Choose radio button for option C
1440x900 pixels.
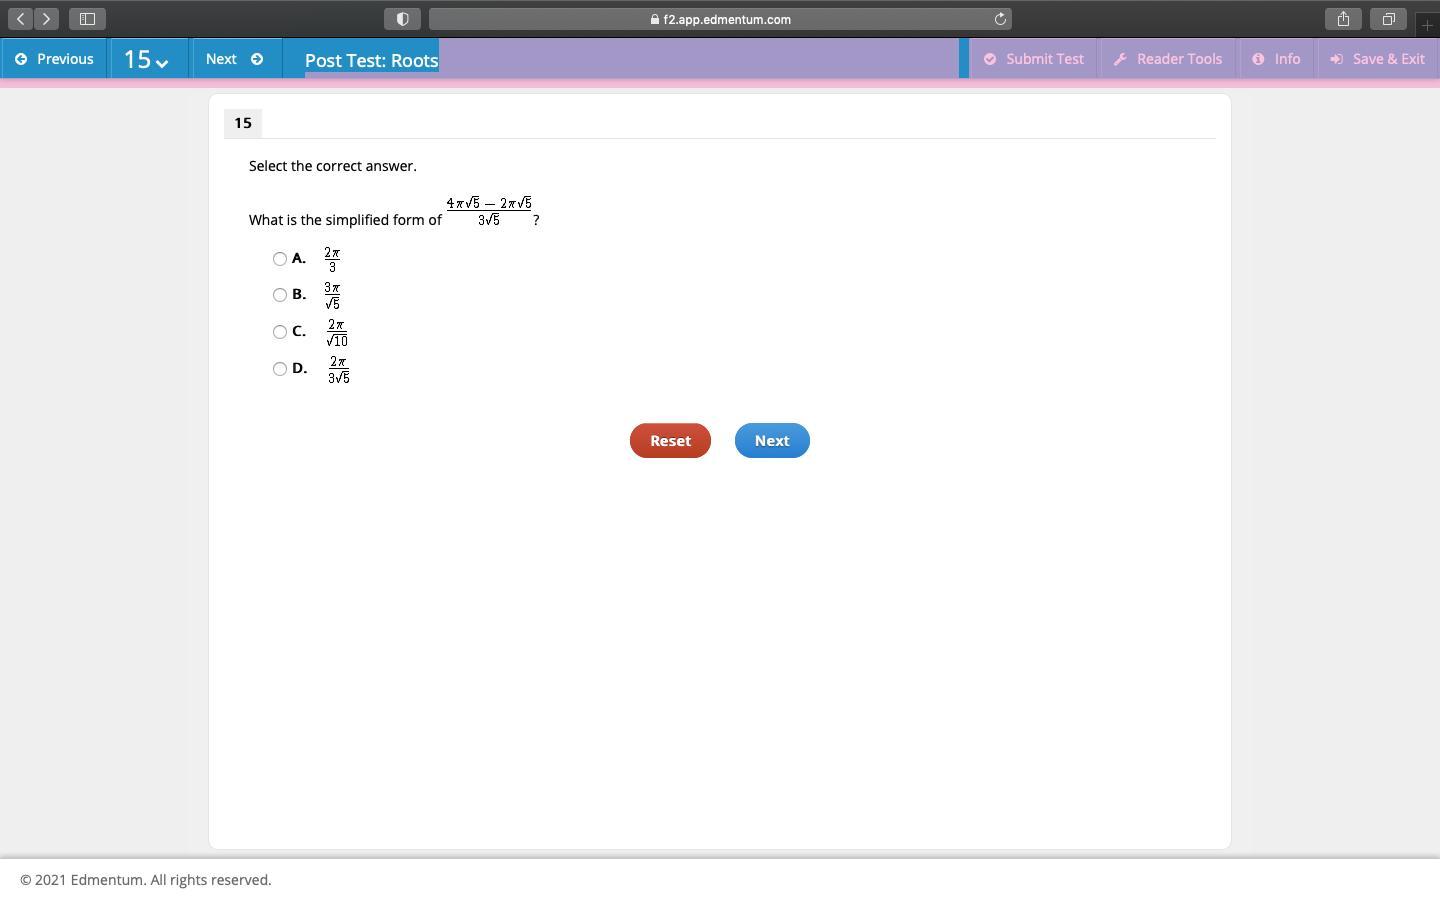click(x=280, y=332)
